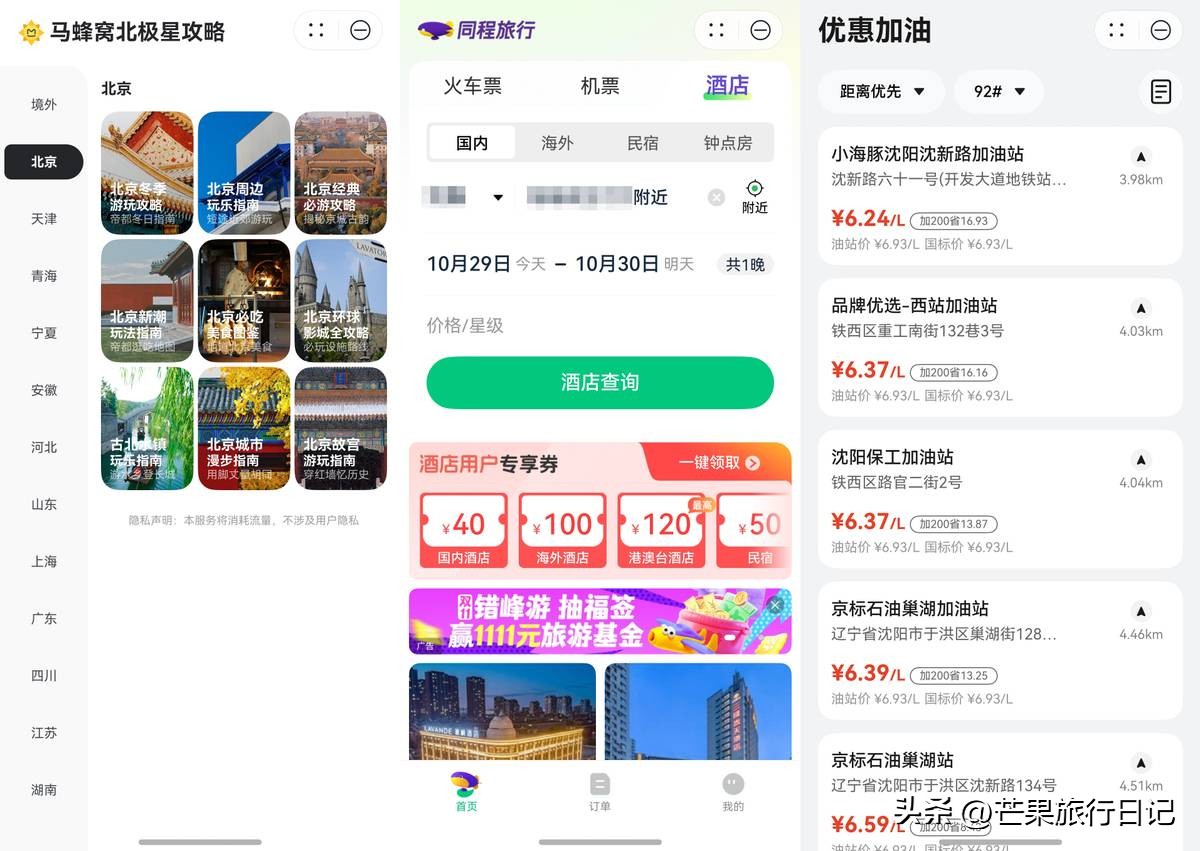Switch to the 火车票 tab
This screenshot has width=1200, height=851.
coord(472,86)
